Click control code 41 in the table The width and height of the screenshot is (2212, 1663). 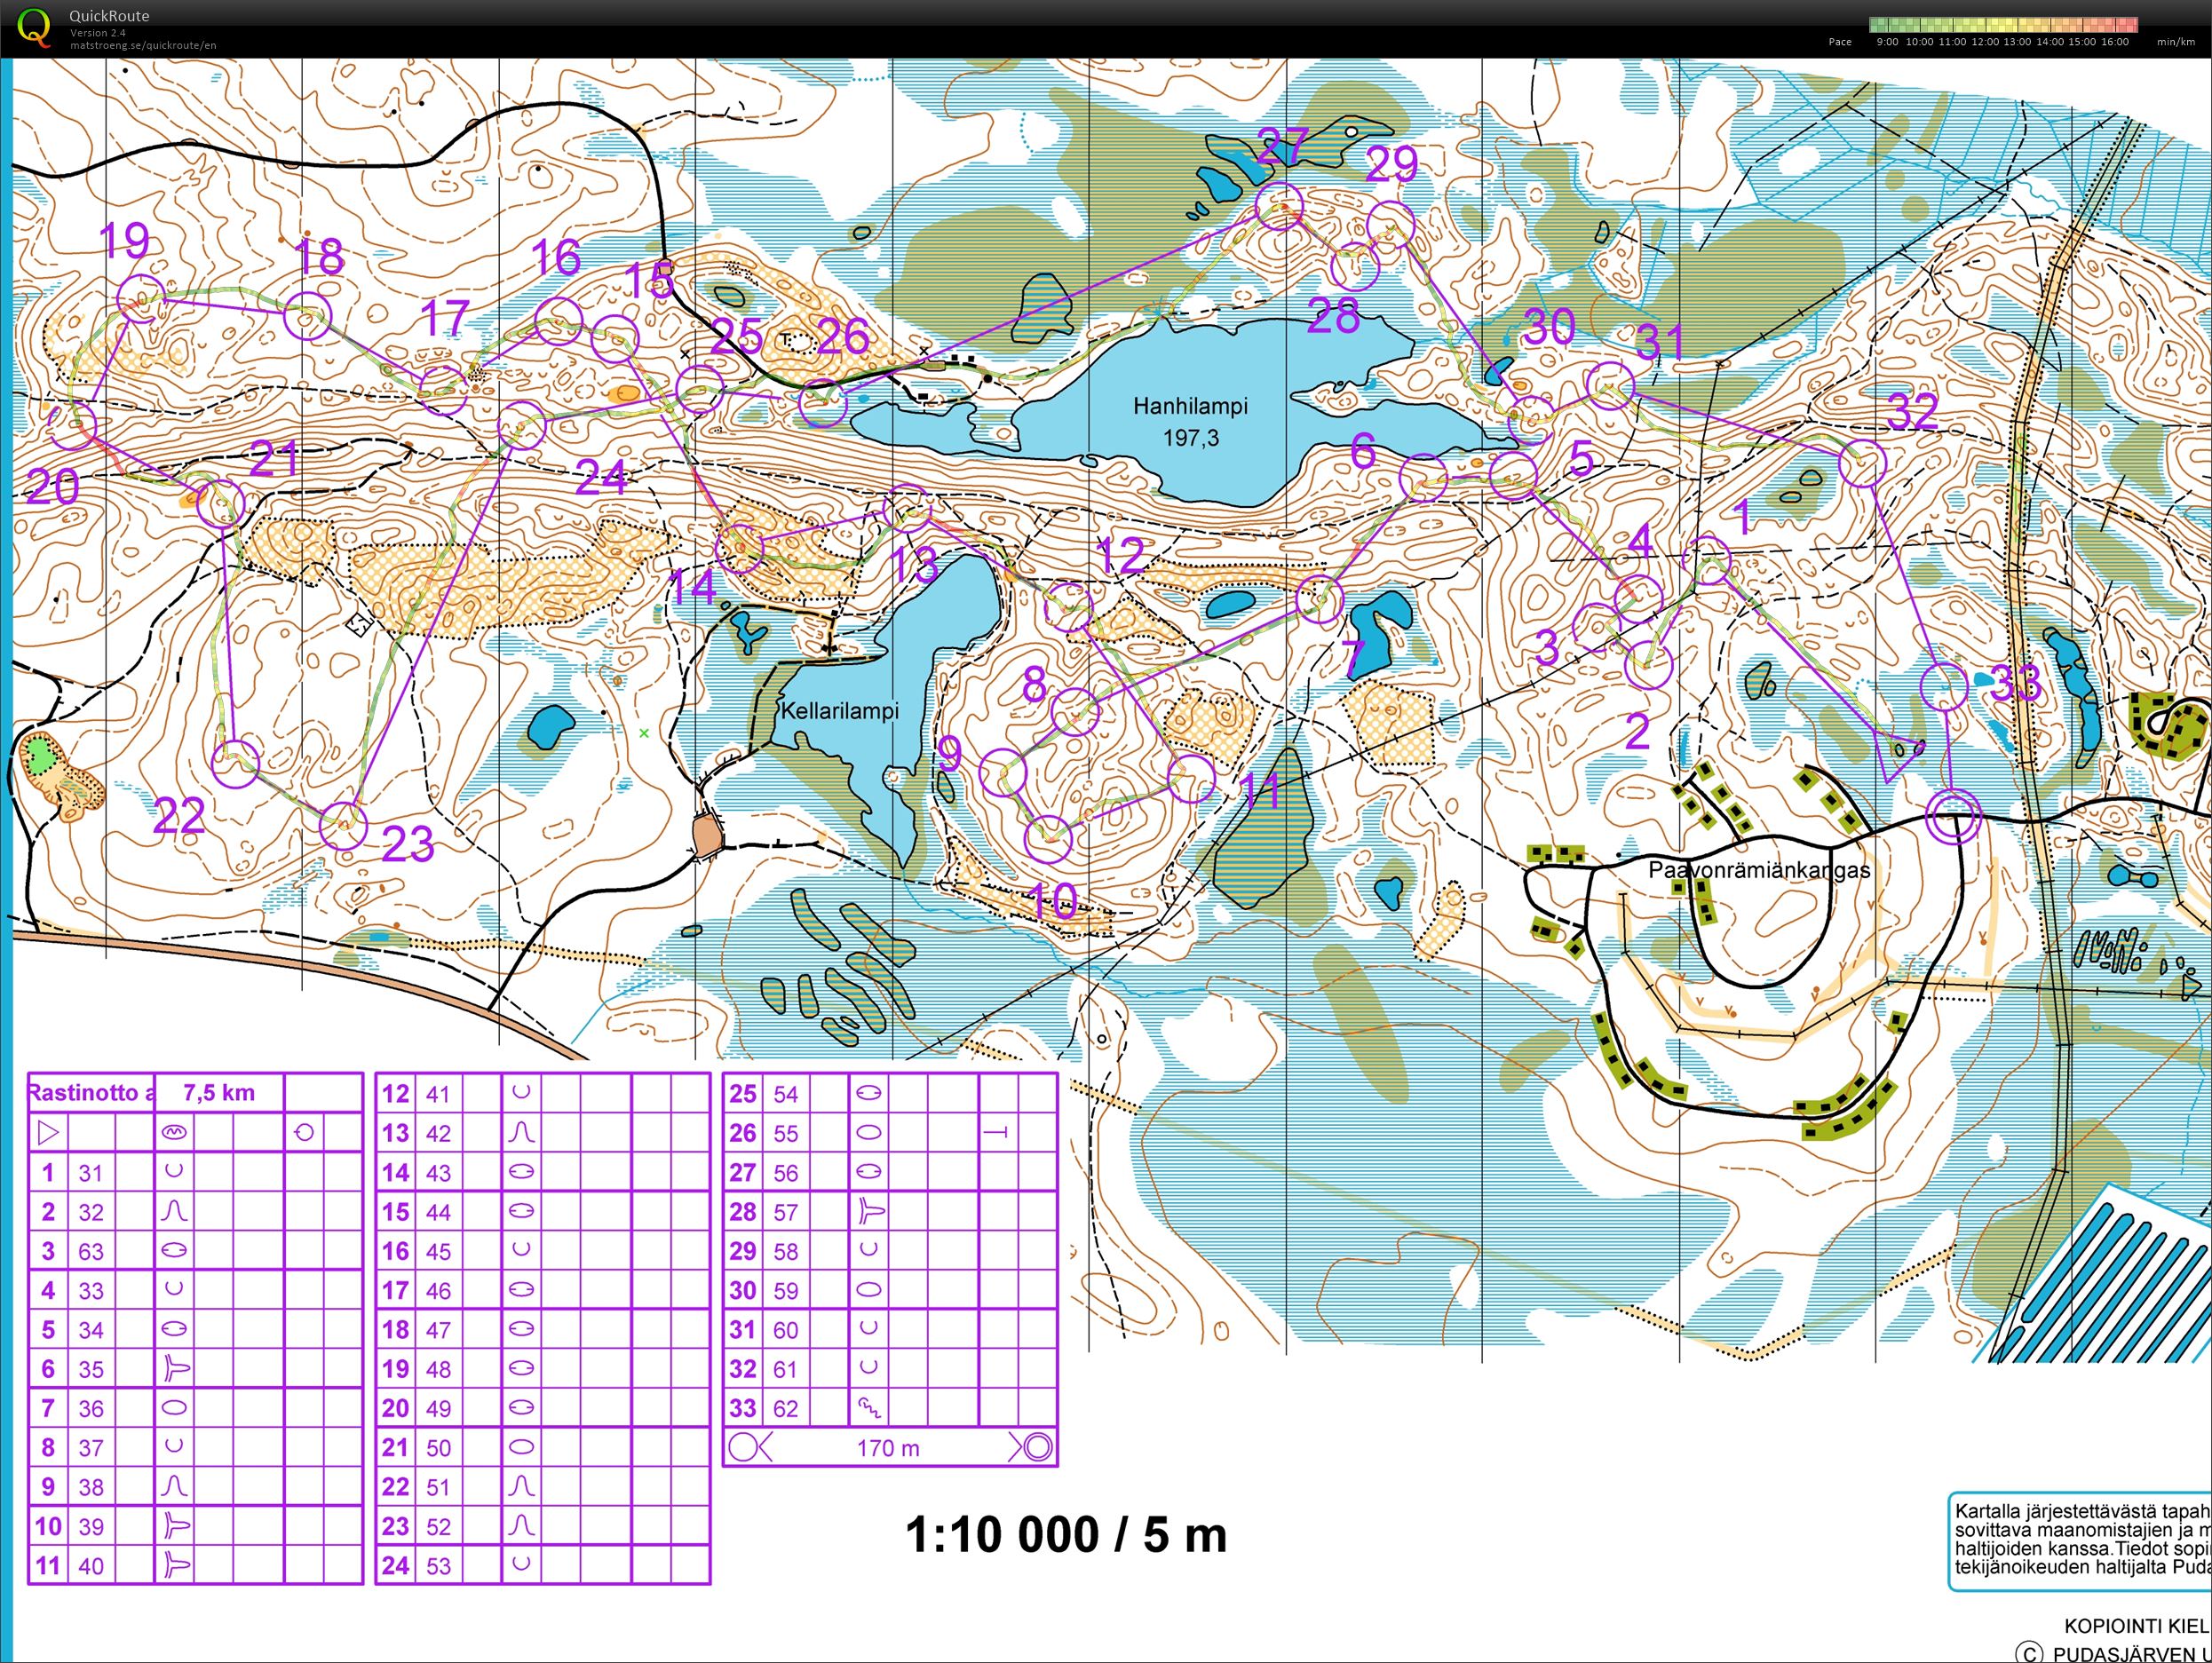click(439, 1093)
